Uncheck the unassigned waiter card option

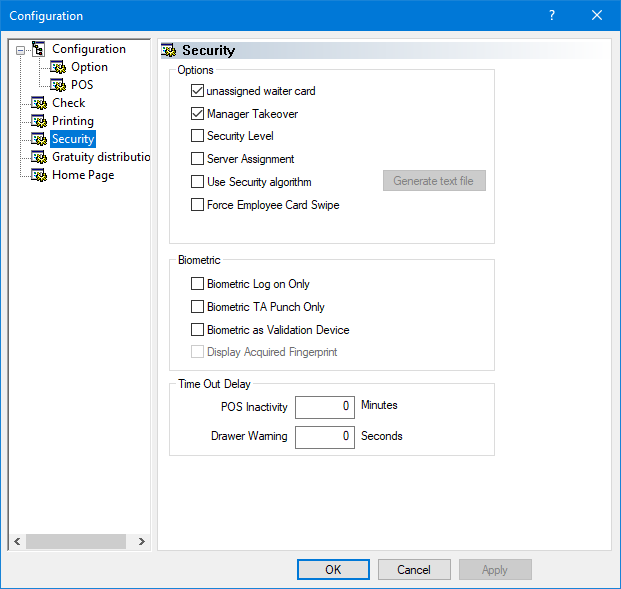pyautogui.click(x=197, y=91)
